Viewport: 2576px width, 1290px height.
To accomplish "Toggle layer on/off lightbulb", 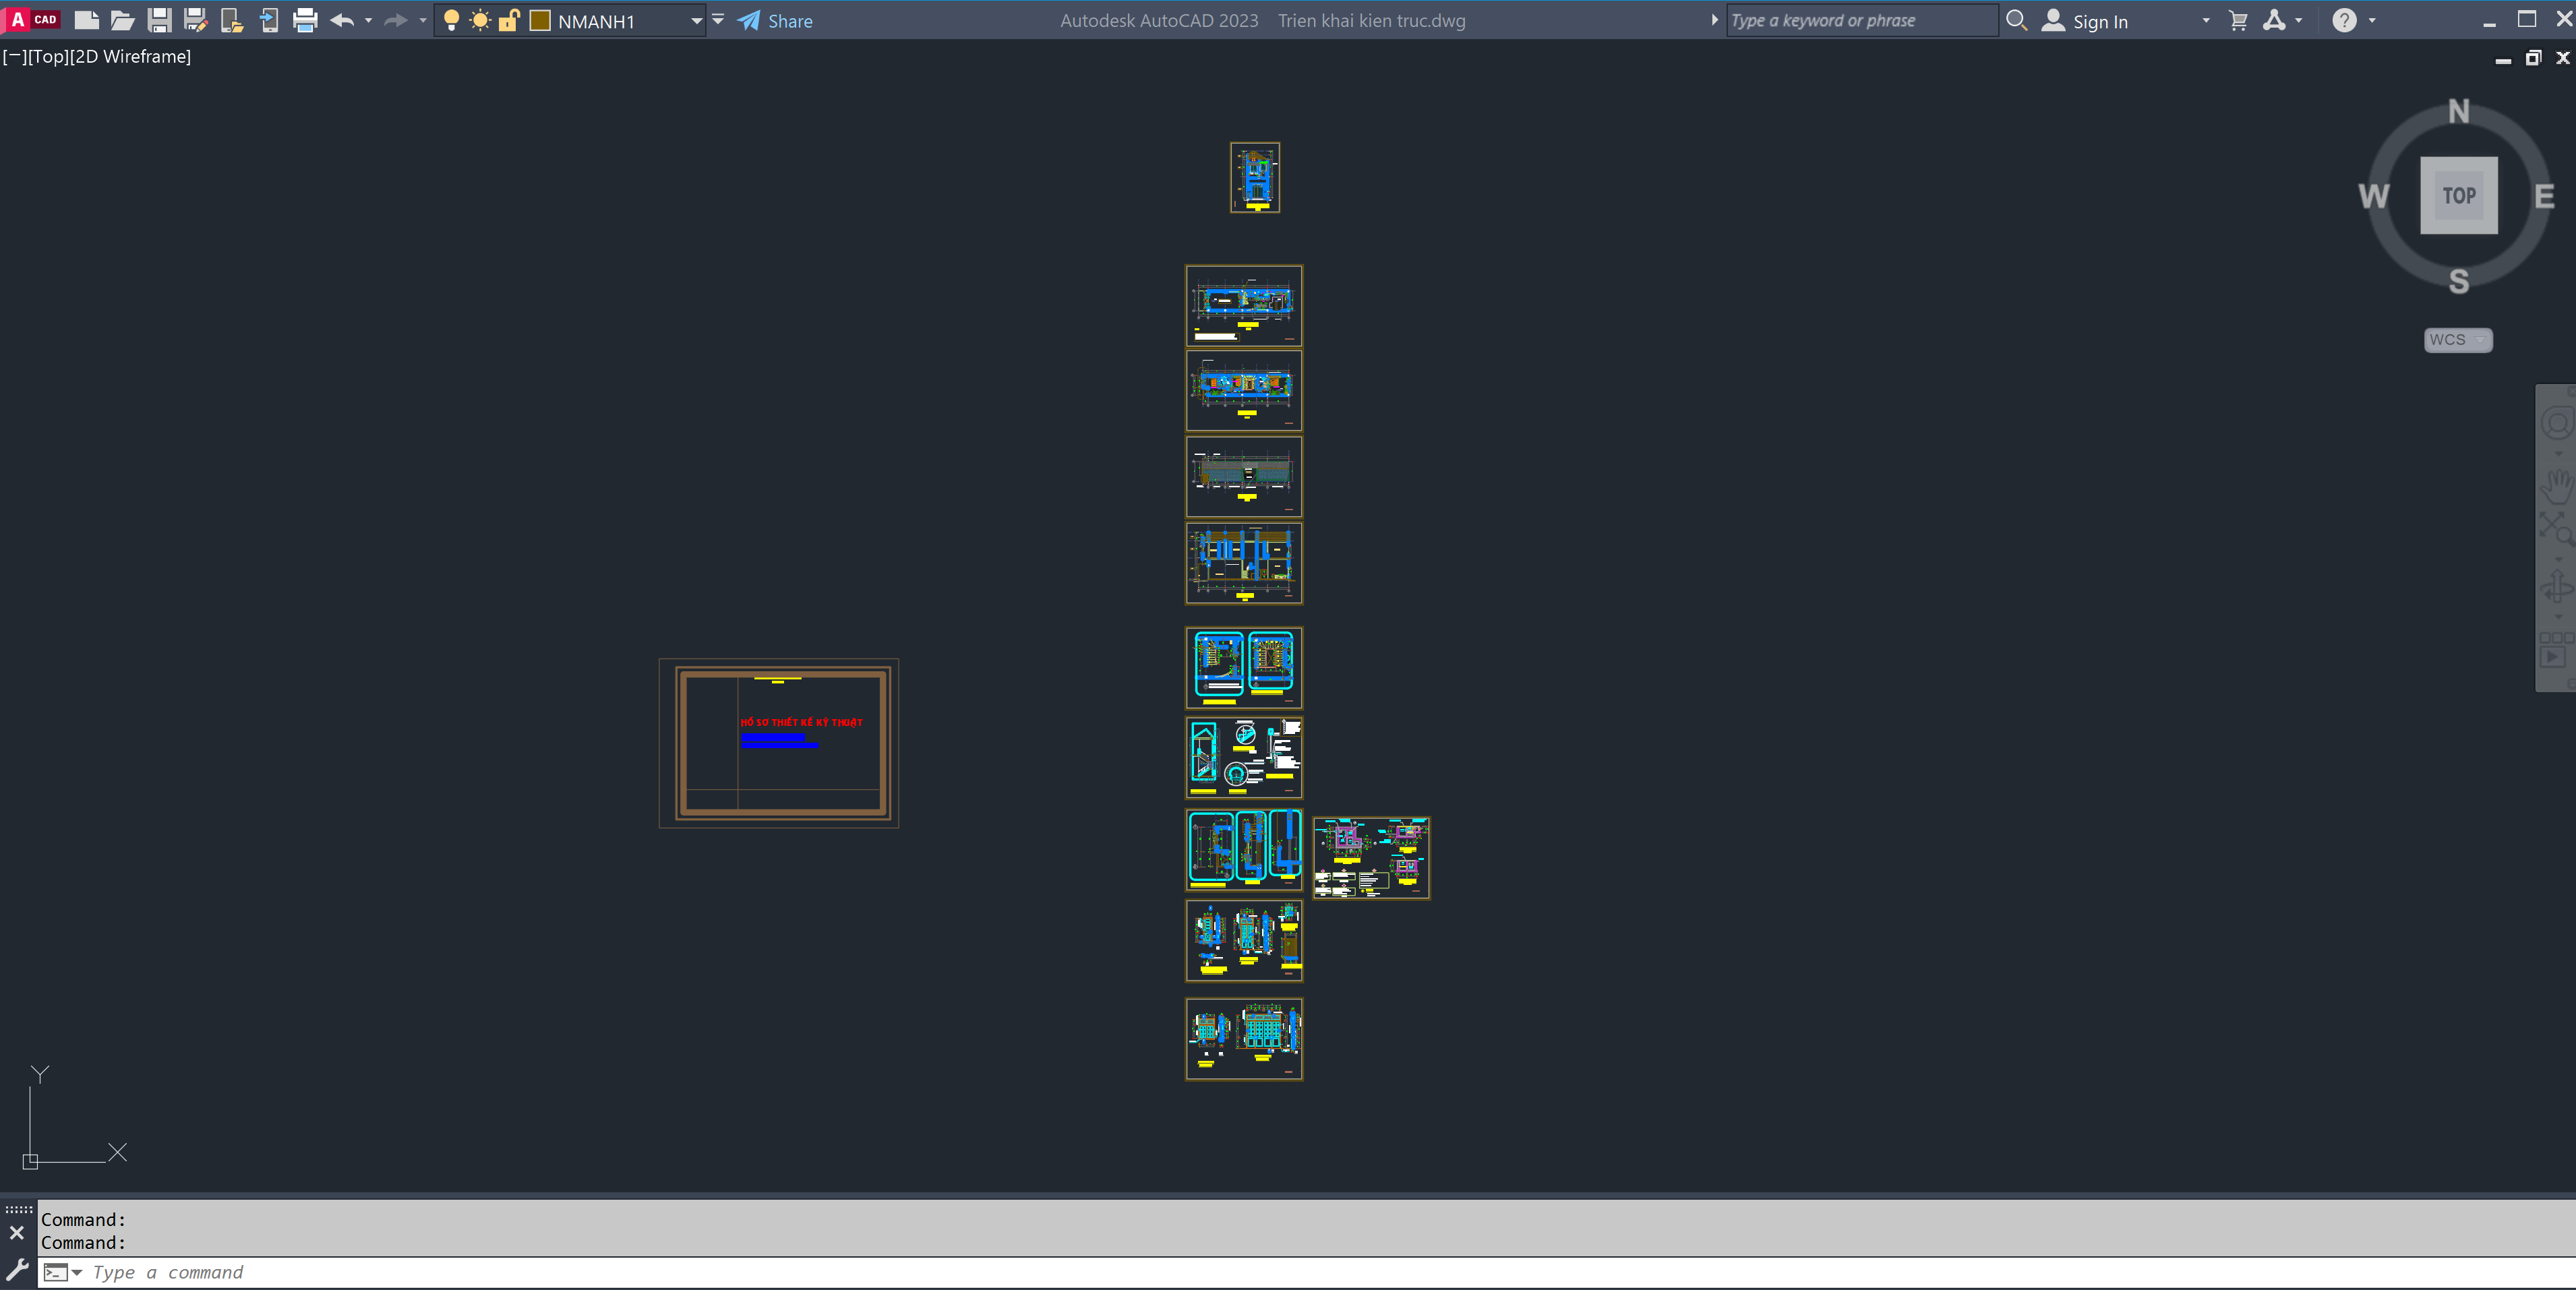I will pyautogui.click(x=451, y=20).
